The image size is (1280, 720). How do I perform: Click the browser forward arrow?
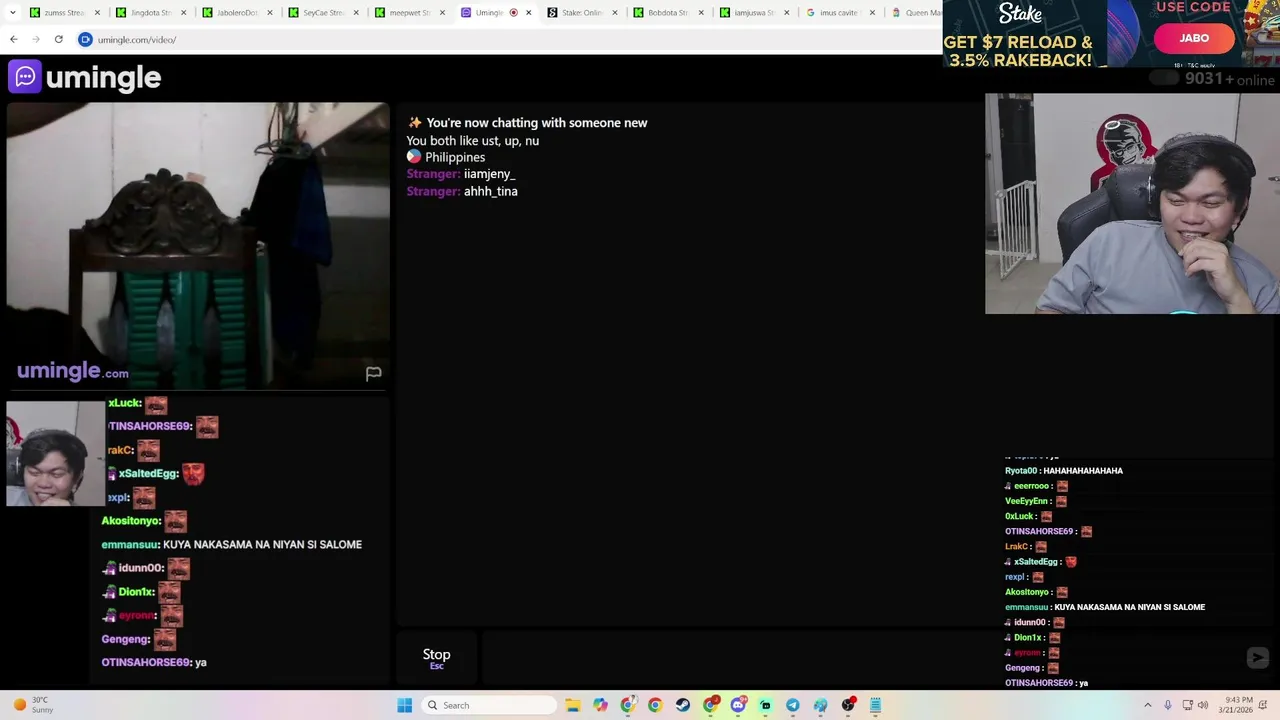point(36,39)
